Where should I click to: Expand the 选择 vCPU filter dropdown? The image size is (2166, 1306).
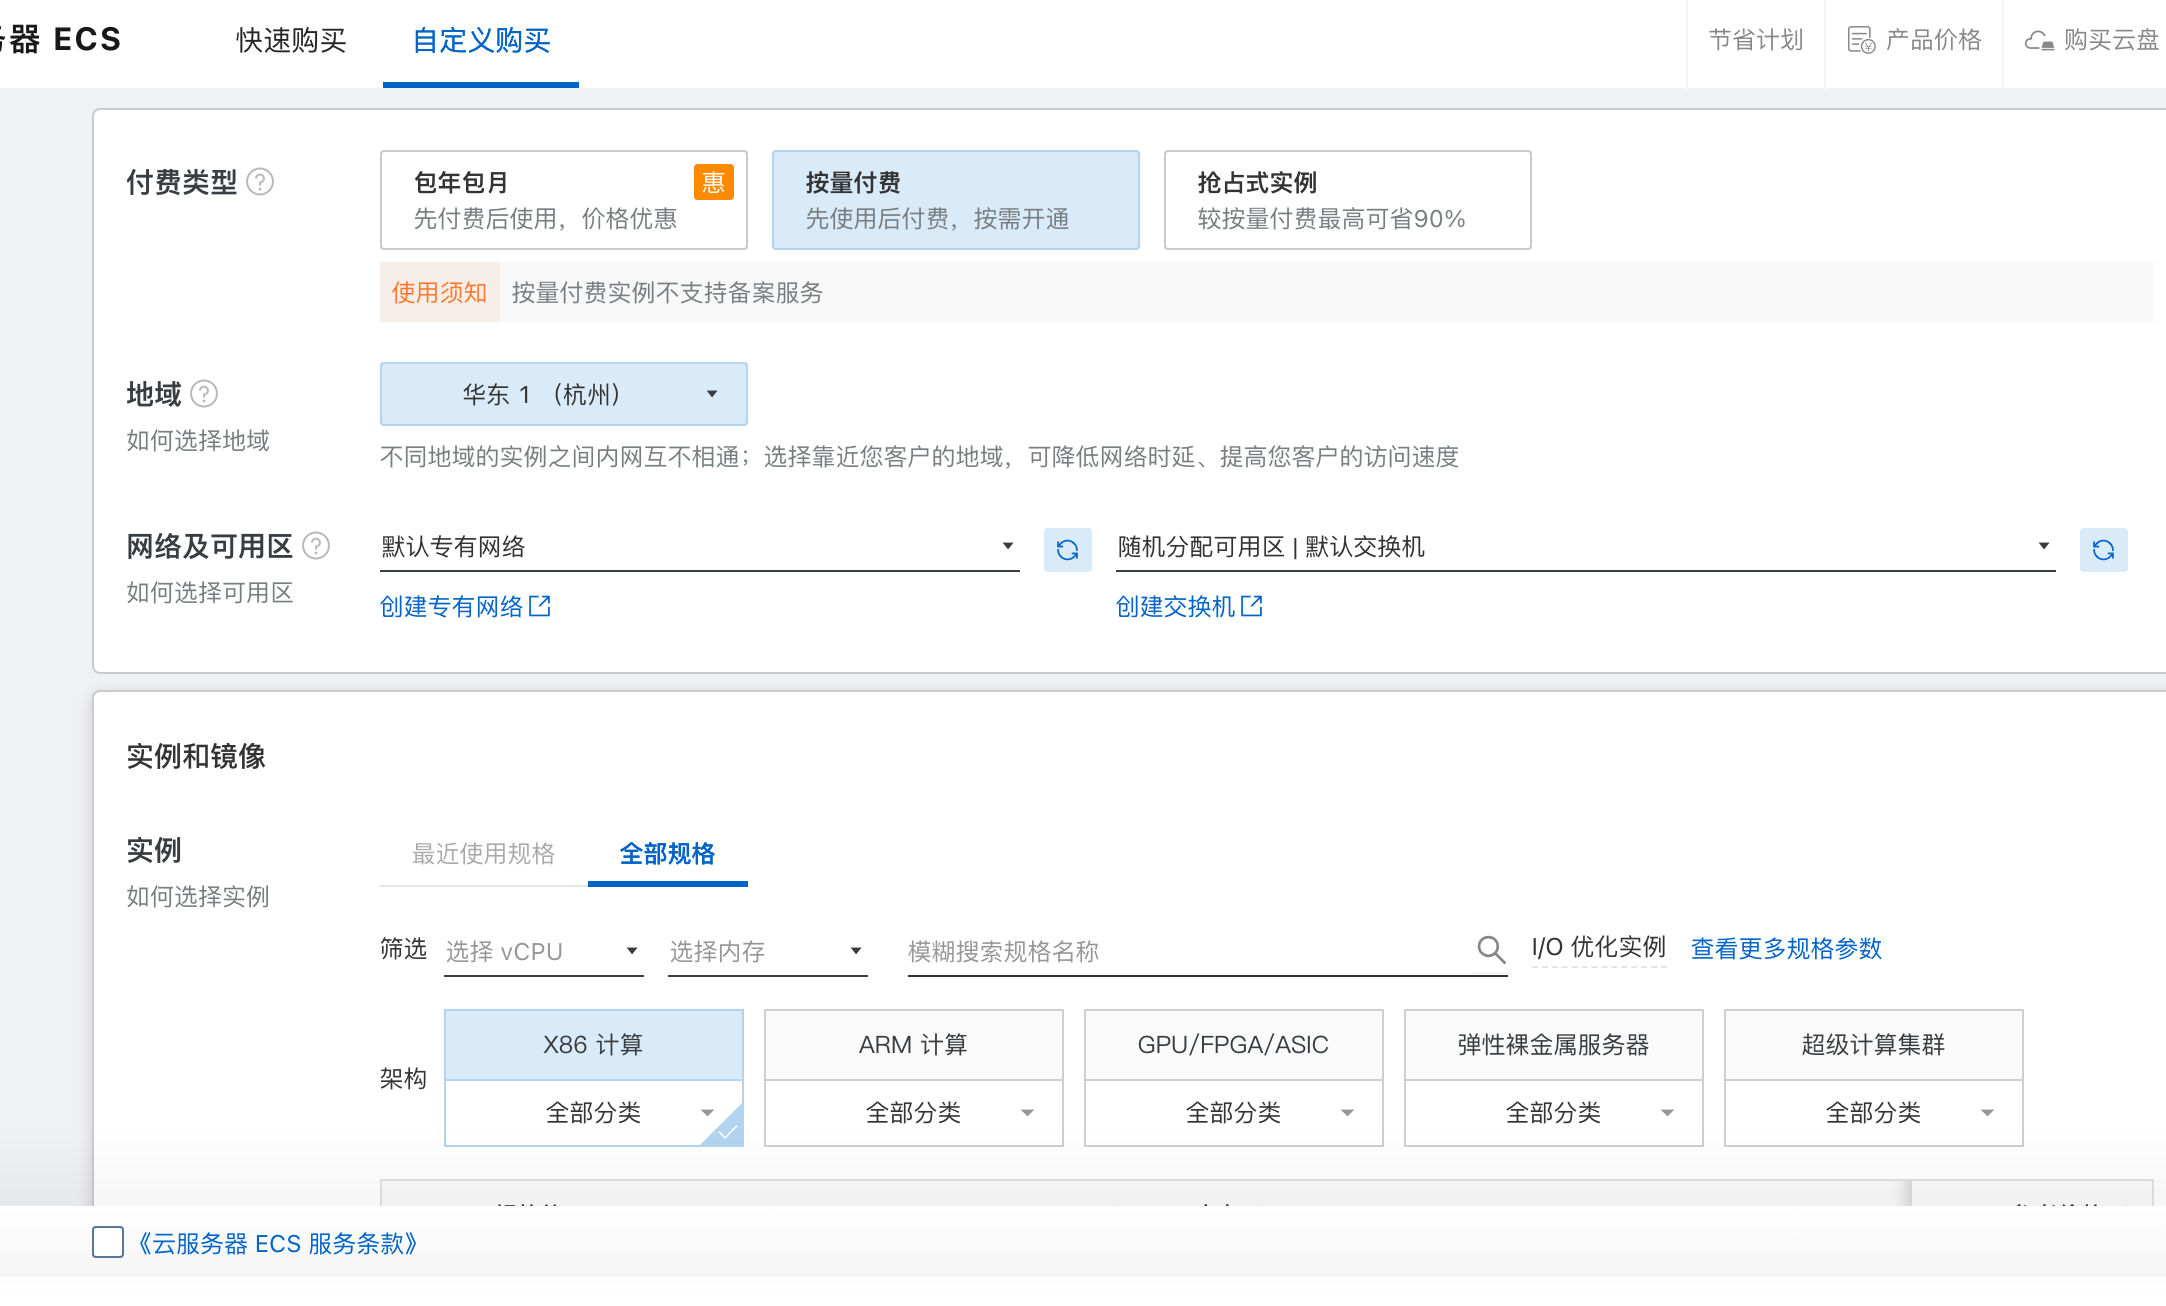coord(542,951)
